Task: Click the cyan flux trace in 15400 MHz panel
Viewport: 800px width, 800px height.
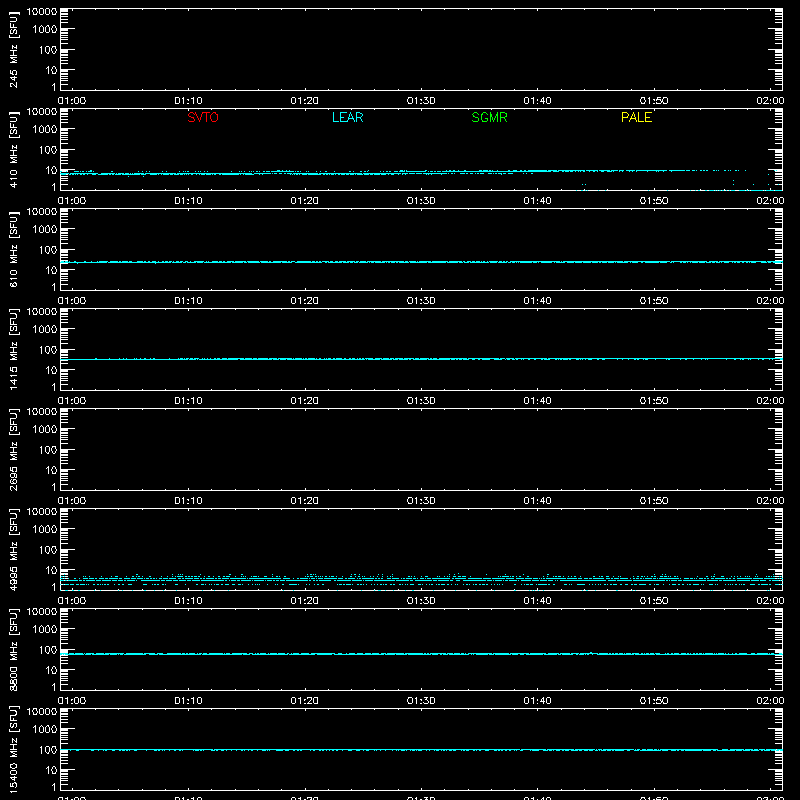Action: click(x=421, y=750)
